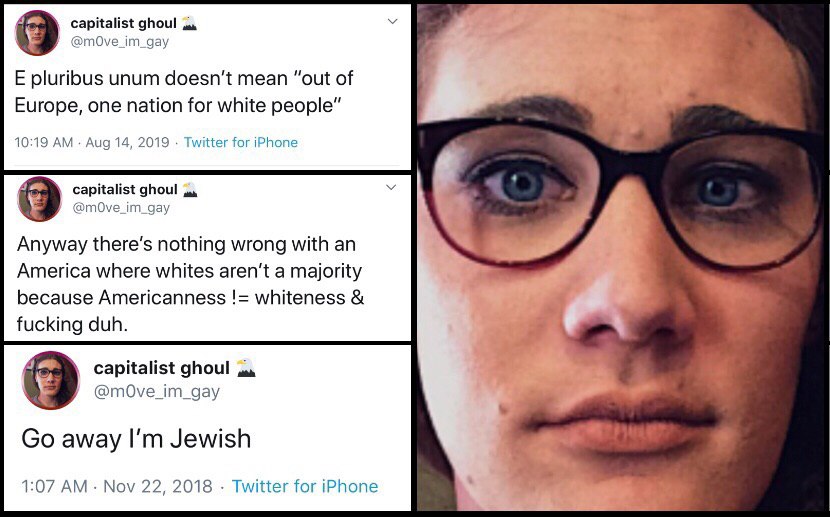Click eagle emoji in first tweet's name
The width and height of the screenshot is (830, 517).
[189, 23]
